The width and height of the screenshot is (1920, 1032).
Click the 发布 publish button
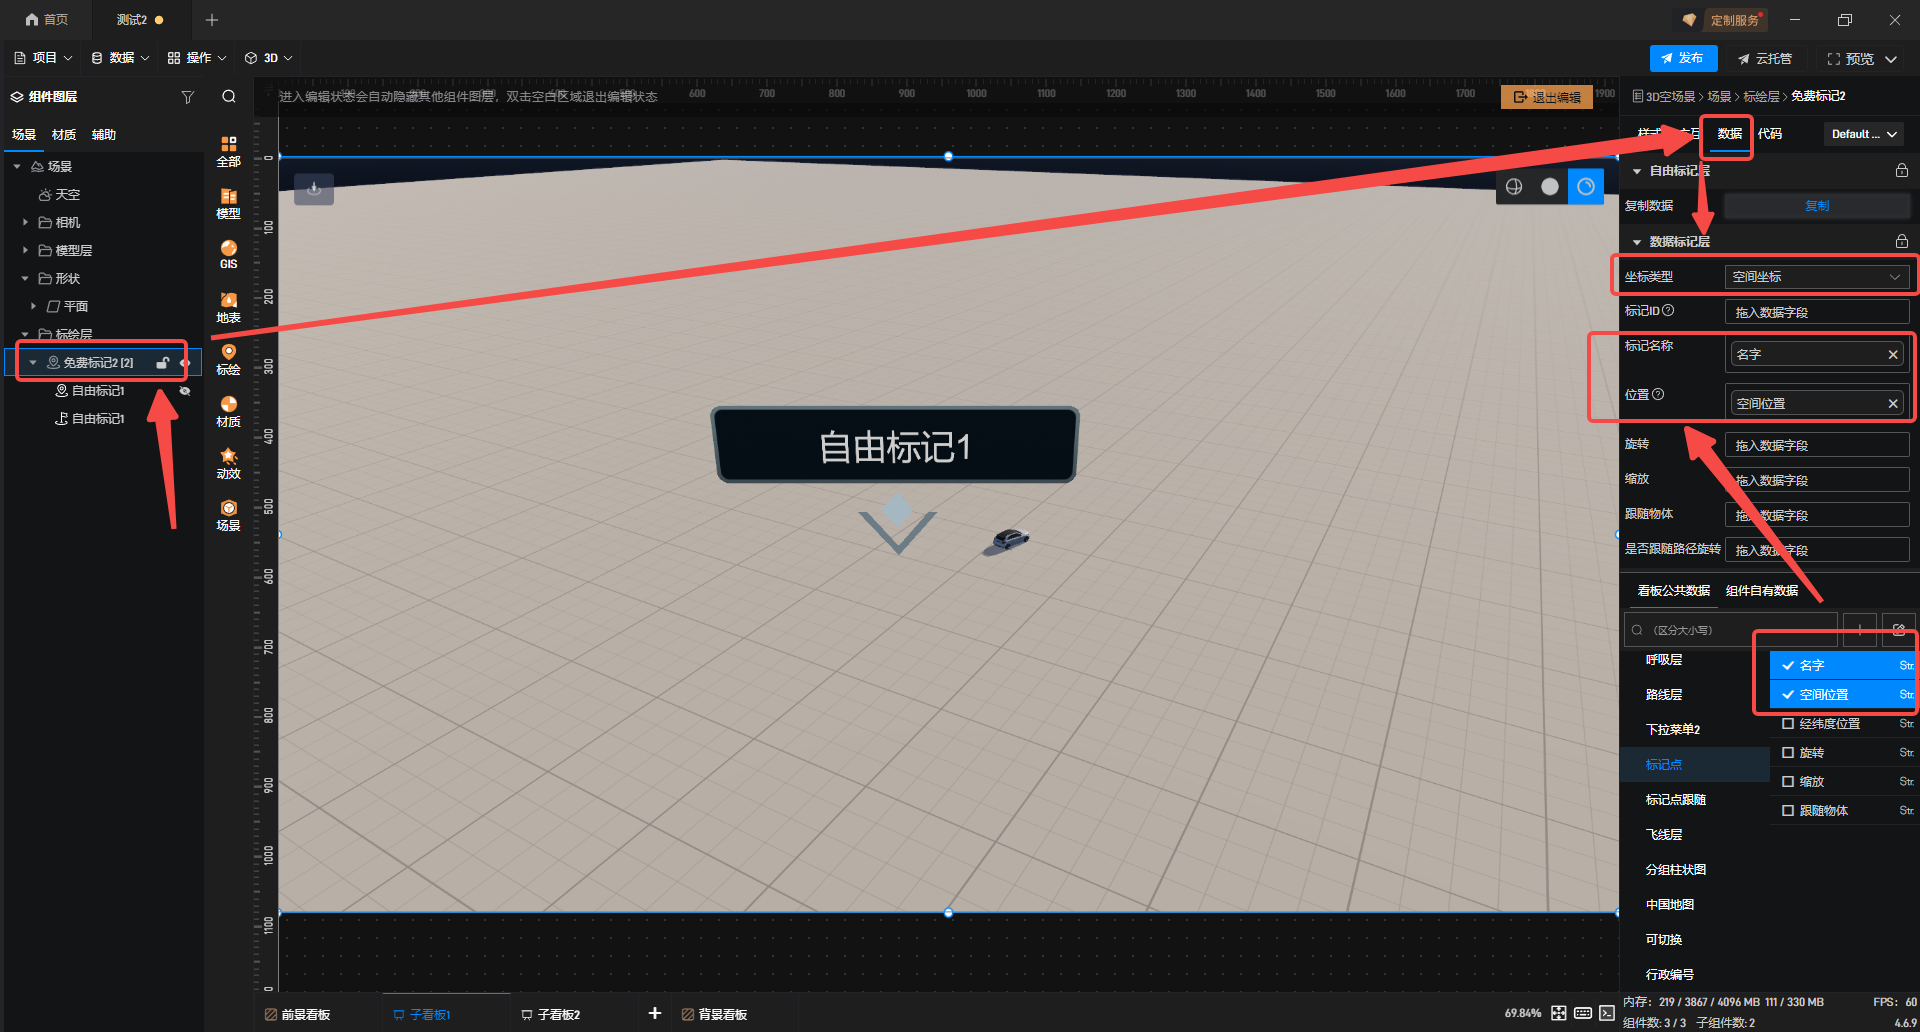(1683, 59)
